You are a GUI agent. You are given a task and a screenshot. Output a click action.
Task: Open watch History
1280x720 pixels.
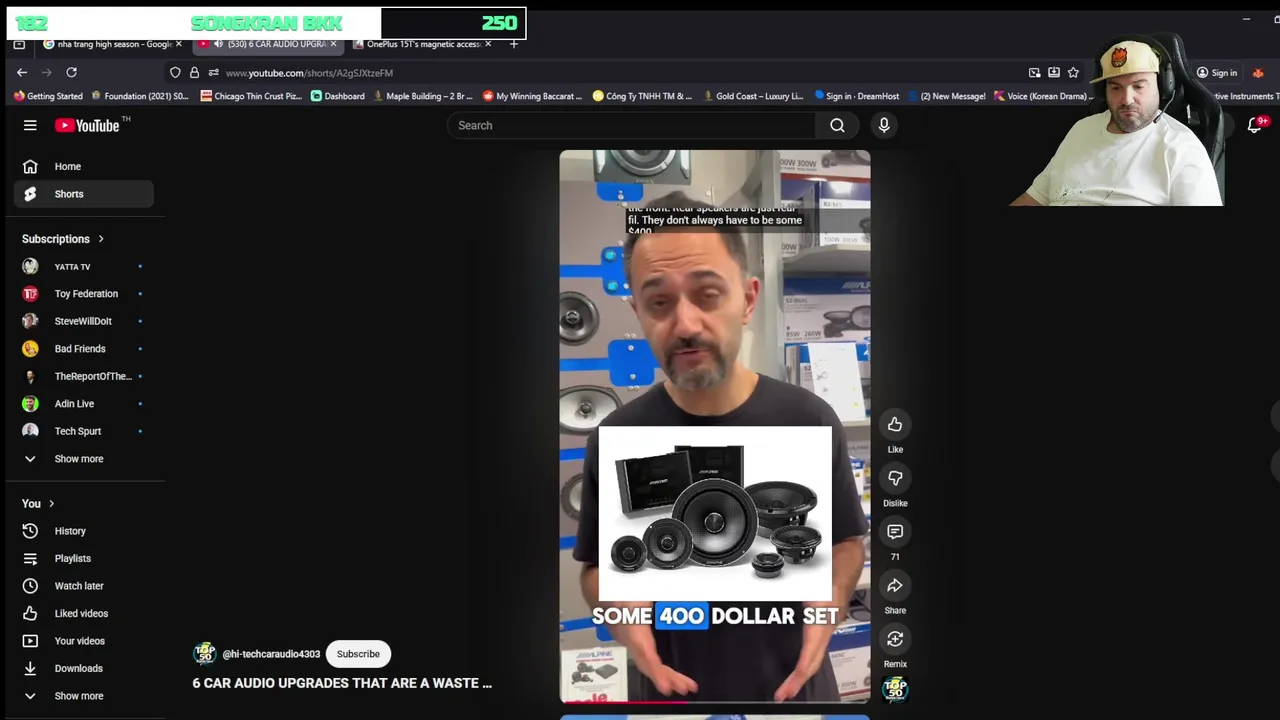click(84, 531)
